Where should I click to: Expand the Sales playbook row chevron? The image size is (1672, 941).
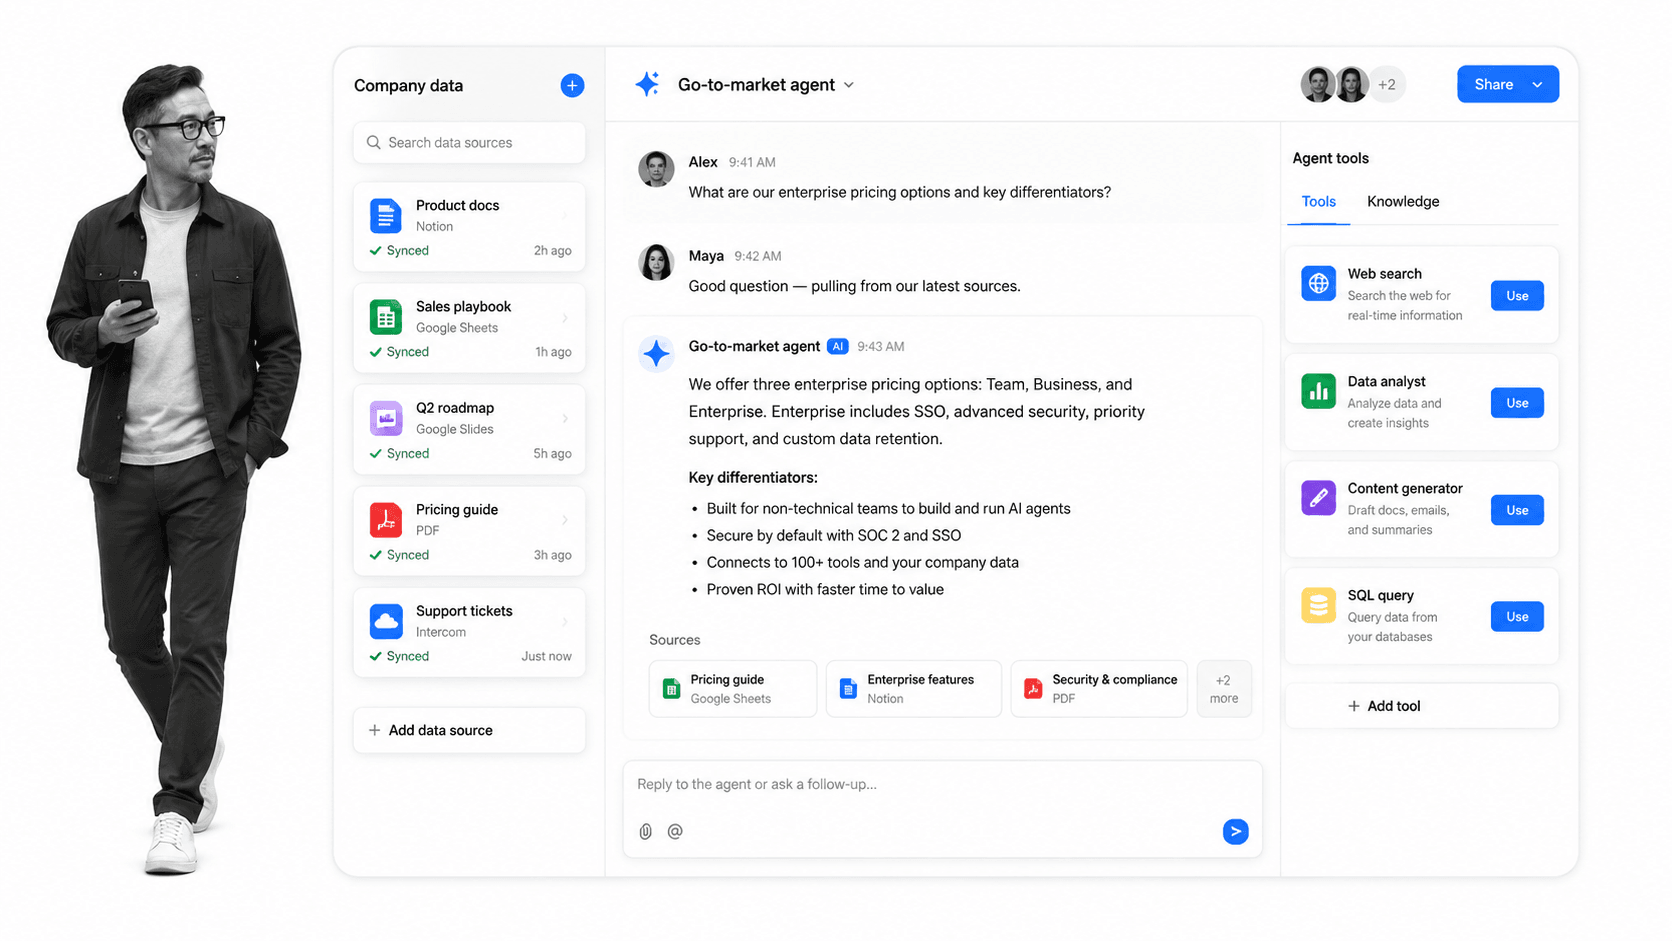(565, 317)
